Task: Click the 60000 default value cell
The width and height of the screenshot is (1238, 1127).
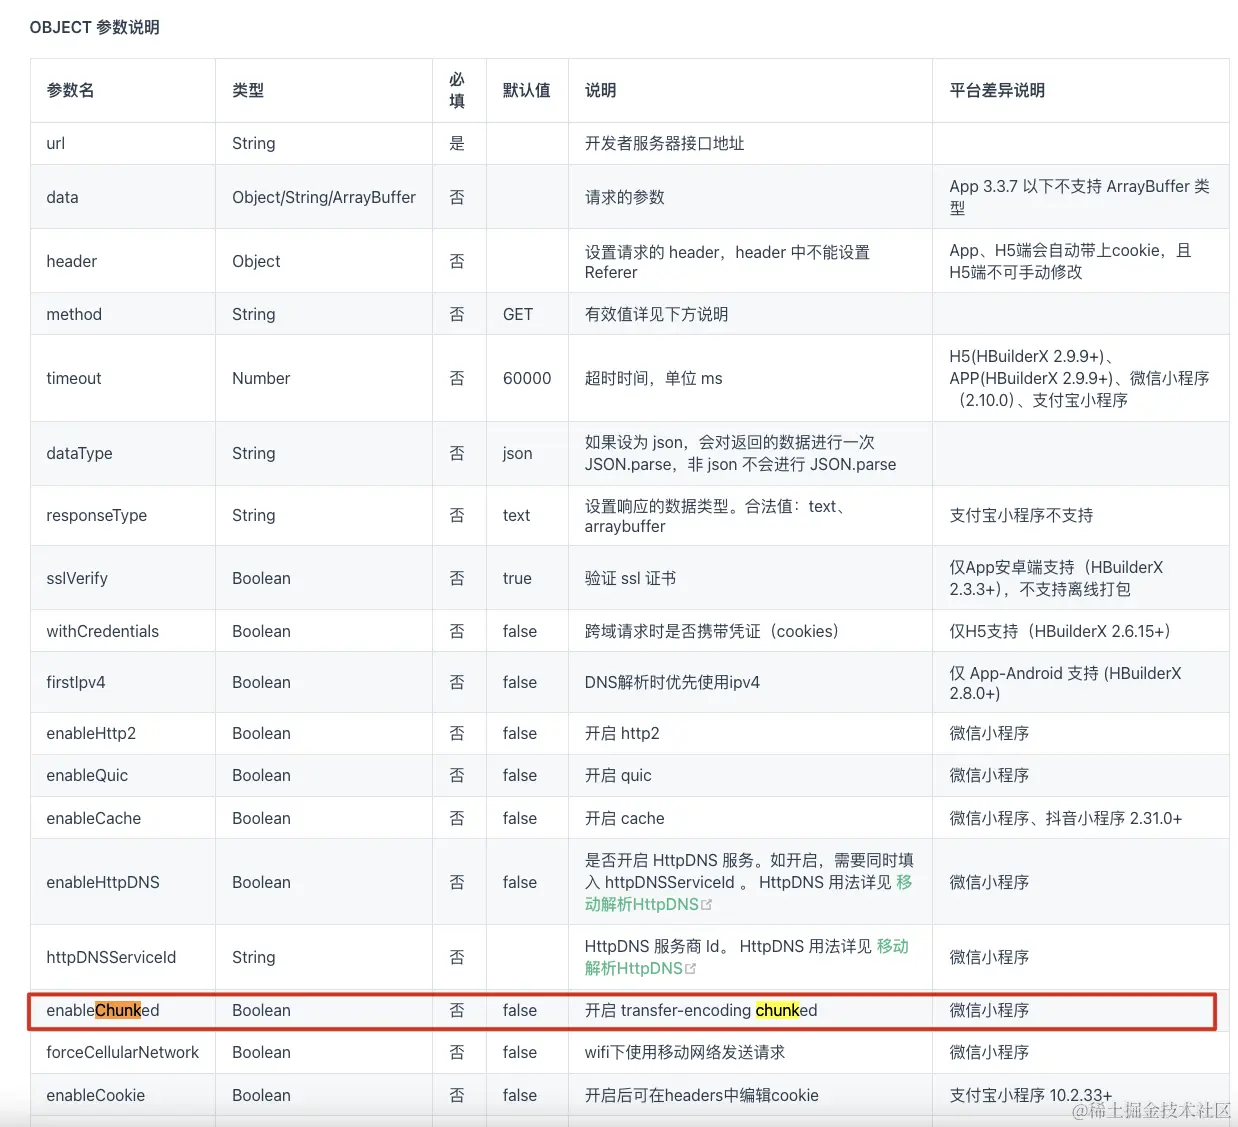Action: pos(527,378)
